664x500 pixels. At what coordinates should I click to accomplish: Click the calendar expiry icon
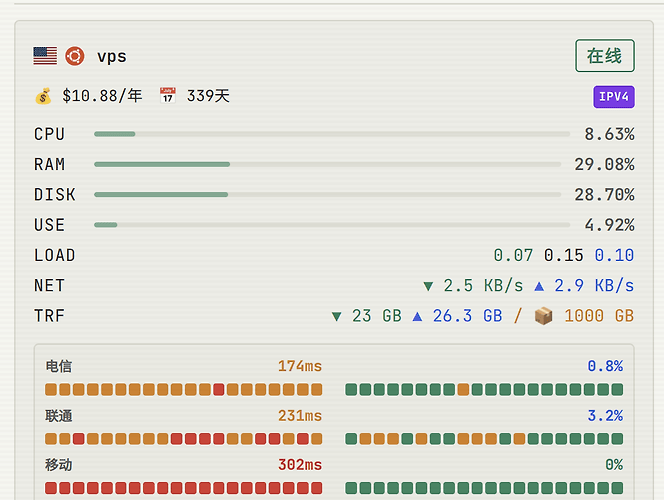click(168, 96)
